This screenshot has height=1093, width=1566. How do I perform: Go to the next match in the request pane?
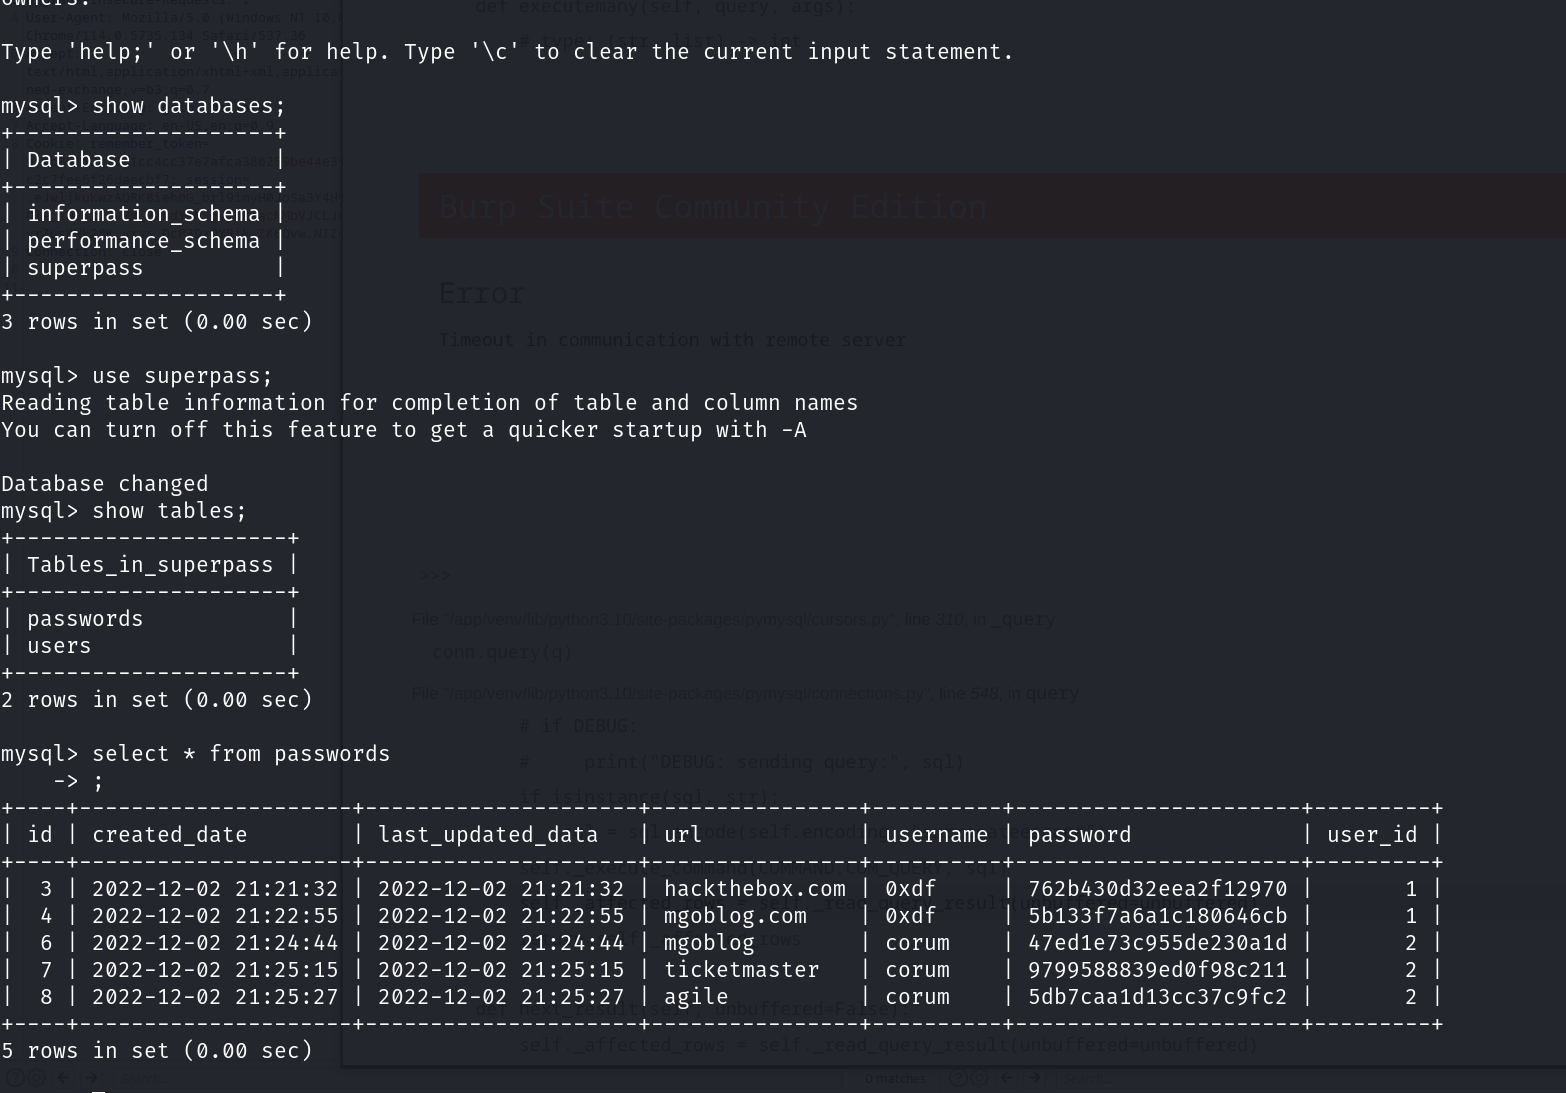tap(90, 1078)
